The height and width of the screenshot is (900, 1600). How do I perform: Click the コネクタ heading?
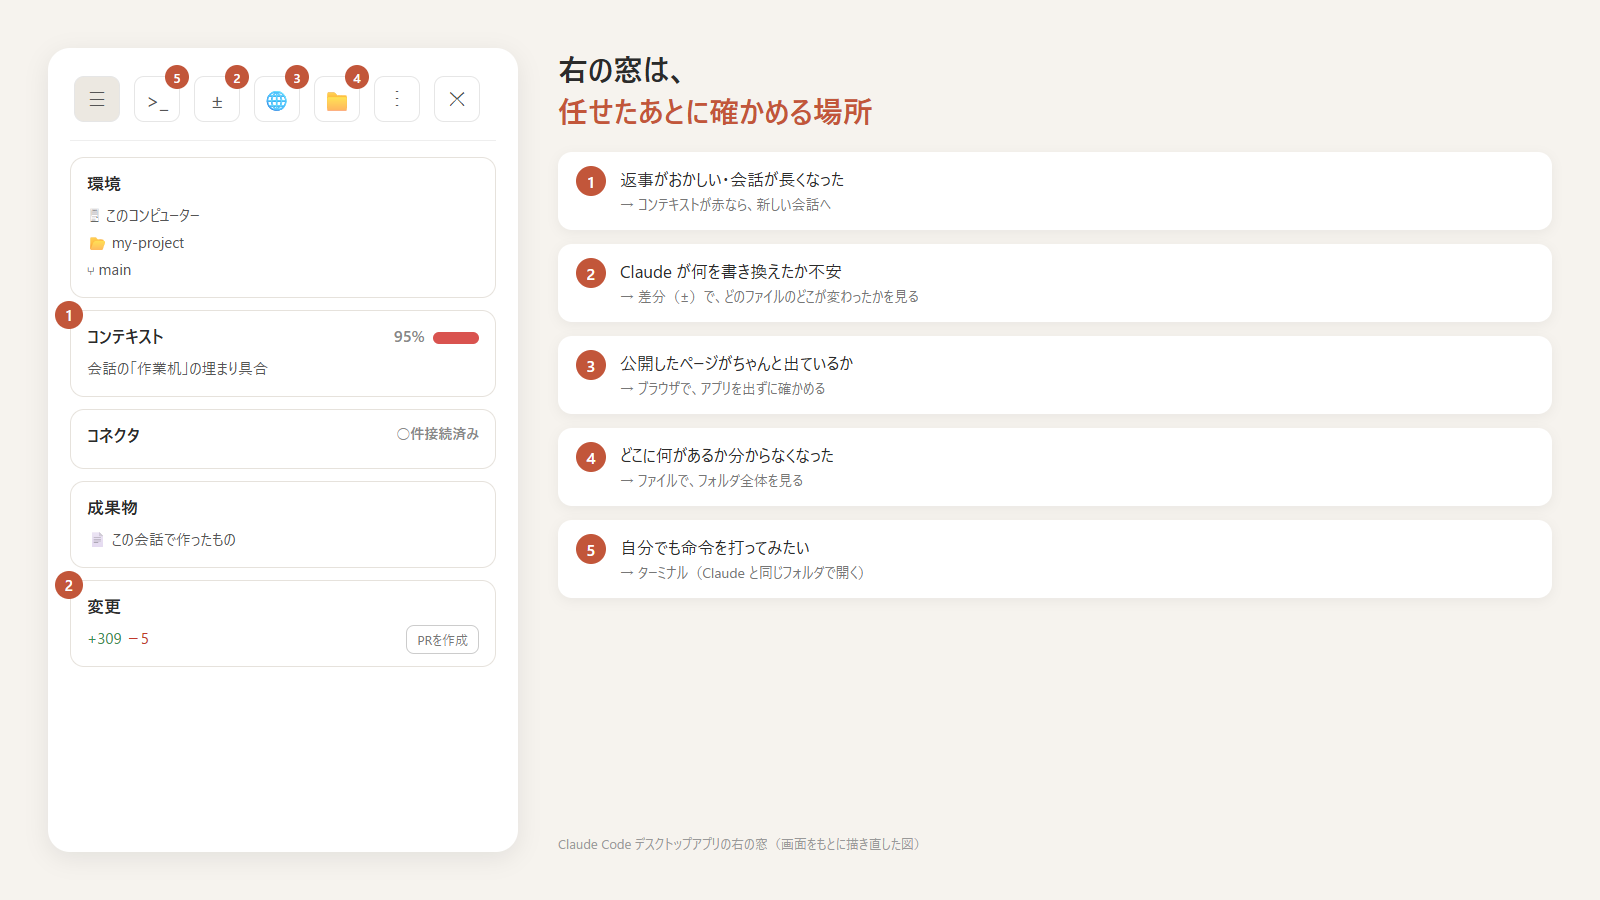tap(113, 435)
